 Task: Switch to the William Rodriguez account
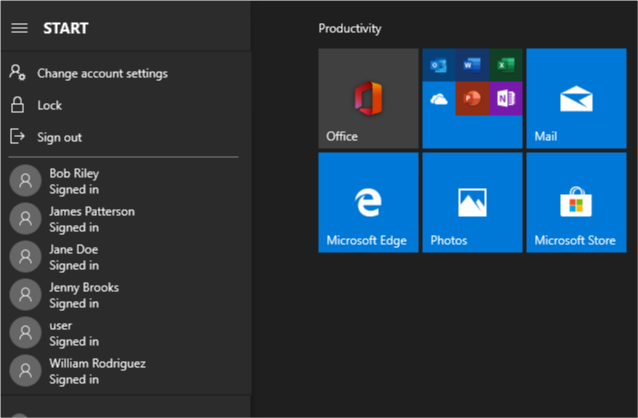pos(126,371)
